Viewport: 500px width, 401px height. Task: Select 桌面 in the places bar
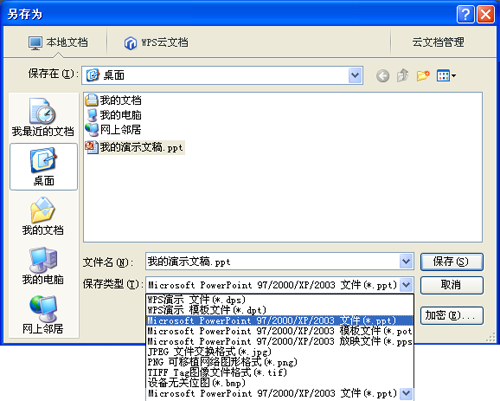44,167
